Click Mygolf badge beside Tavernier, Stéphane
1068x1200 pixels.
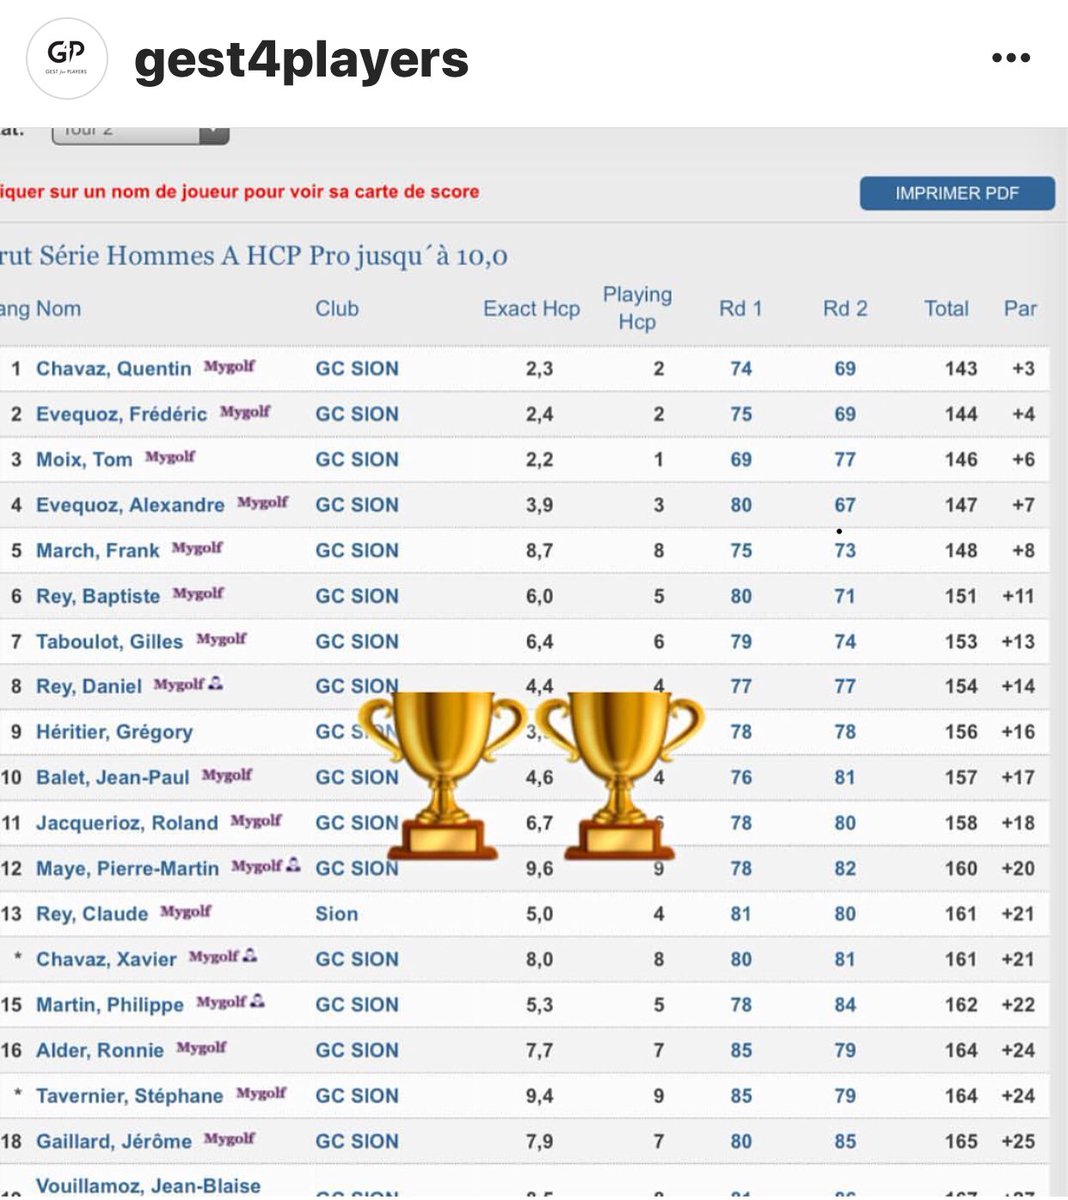261,1093
